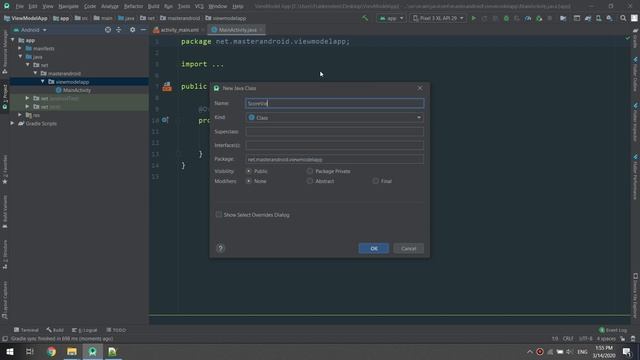Click Cancel in New Java Class dialog
The width and height of the screenshot is (640, 360).
point(408,248)
